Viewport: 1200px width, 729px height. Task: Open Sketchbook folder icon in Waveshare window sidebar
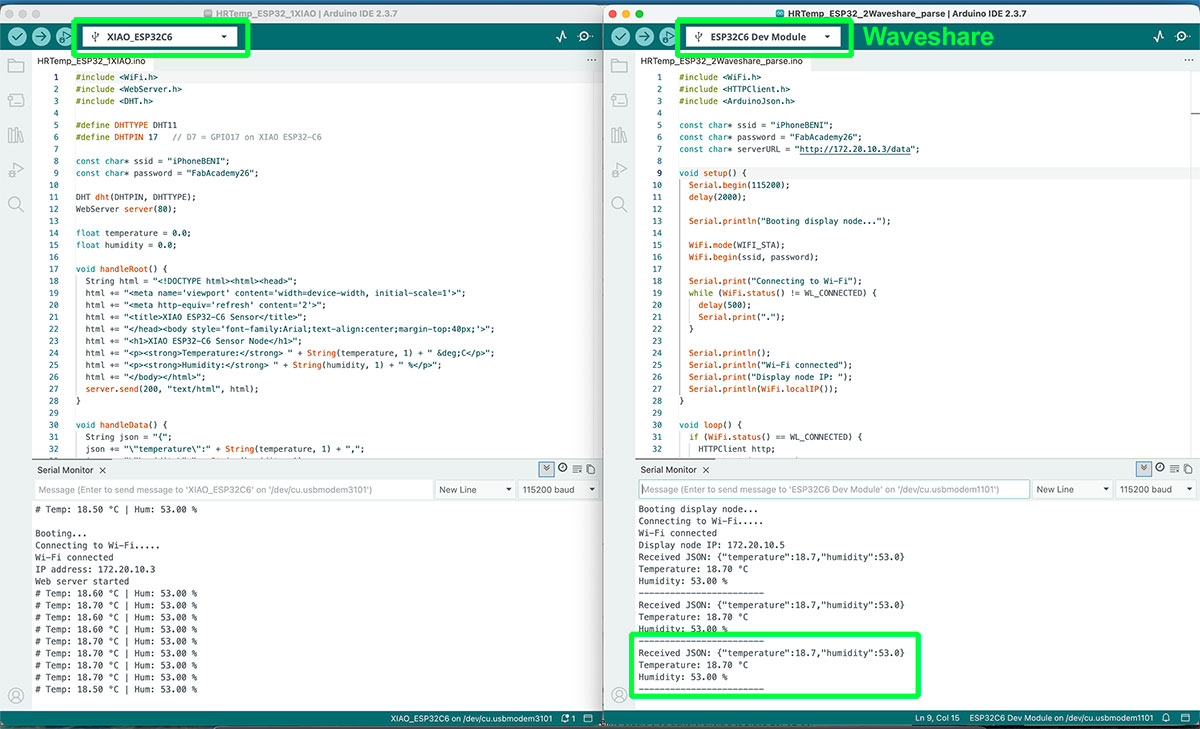click(x=619, y=66)
